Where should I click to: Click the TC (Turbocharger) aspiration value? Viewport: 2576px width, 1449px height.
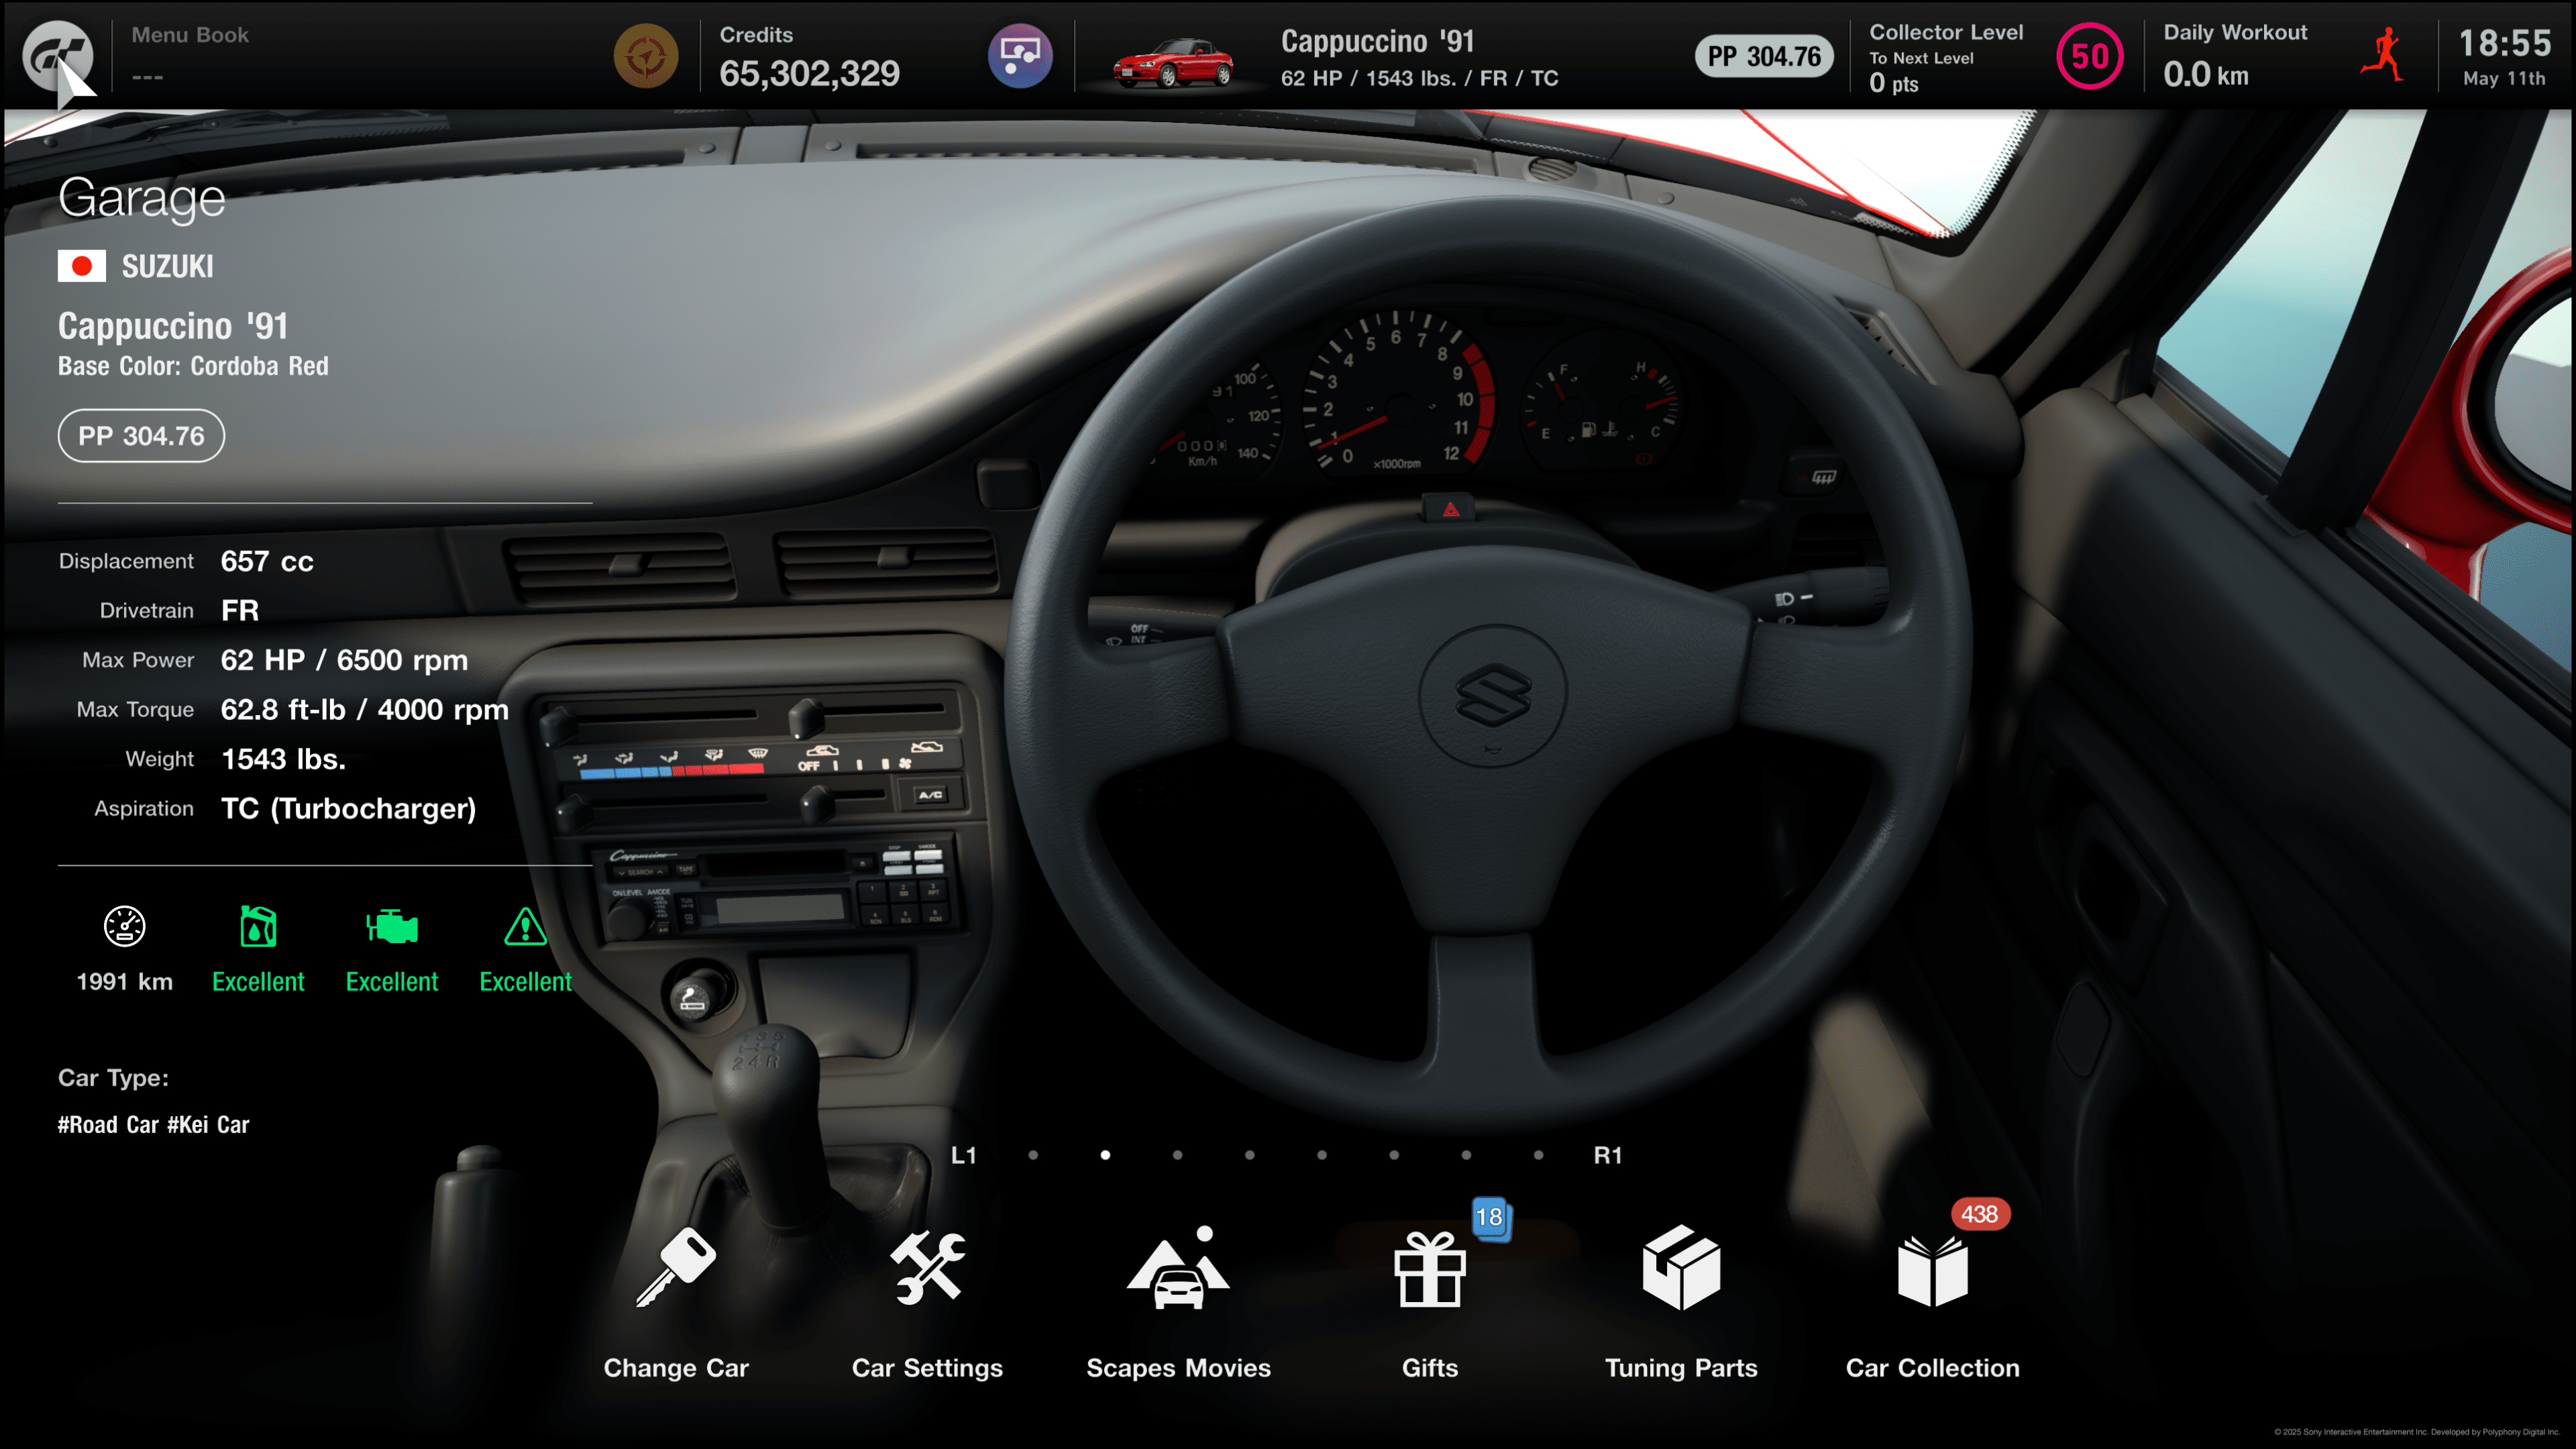tap(348, 808)
